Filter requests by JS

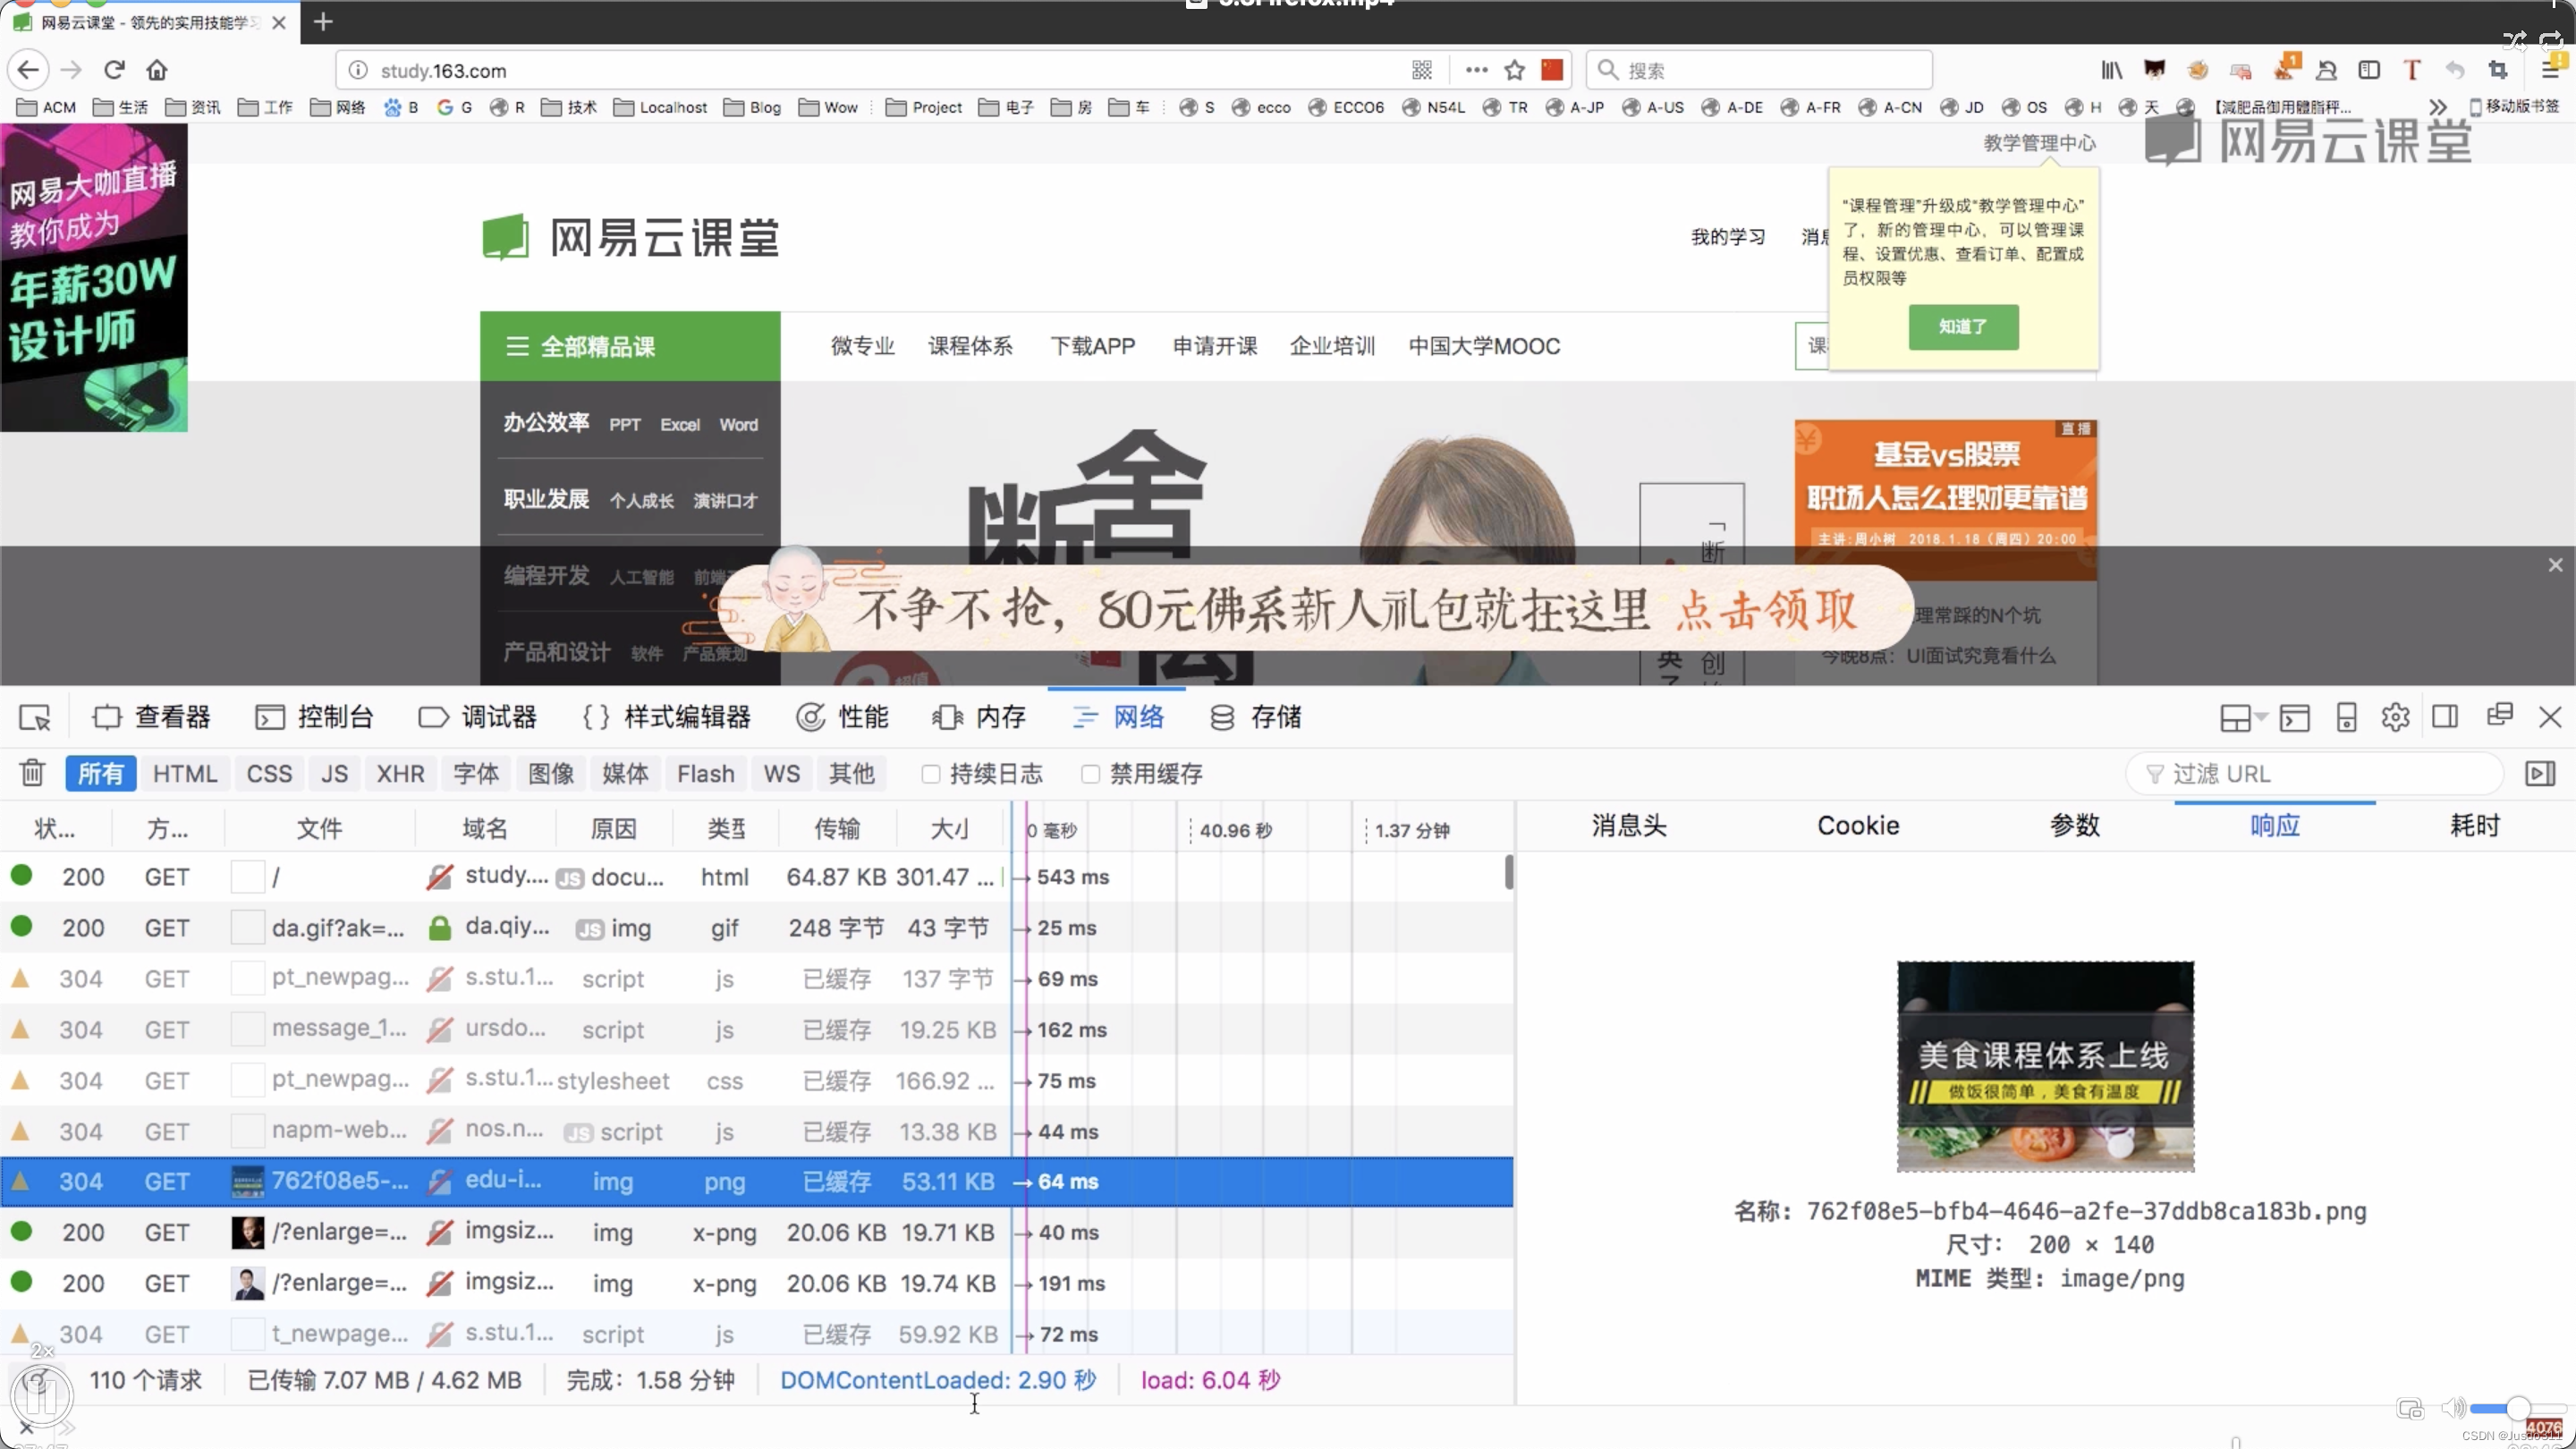[334, 773]
